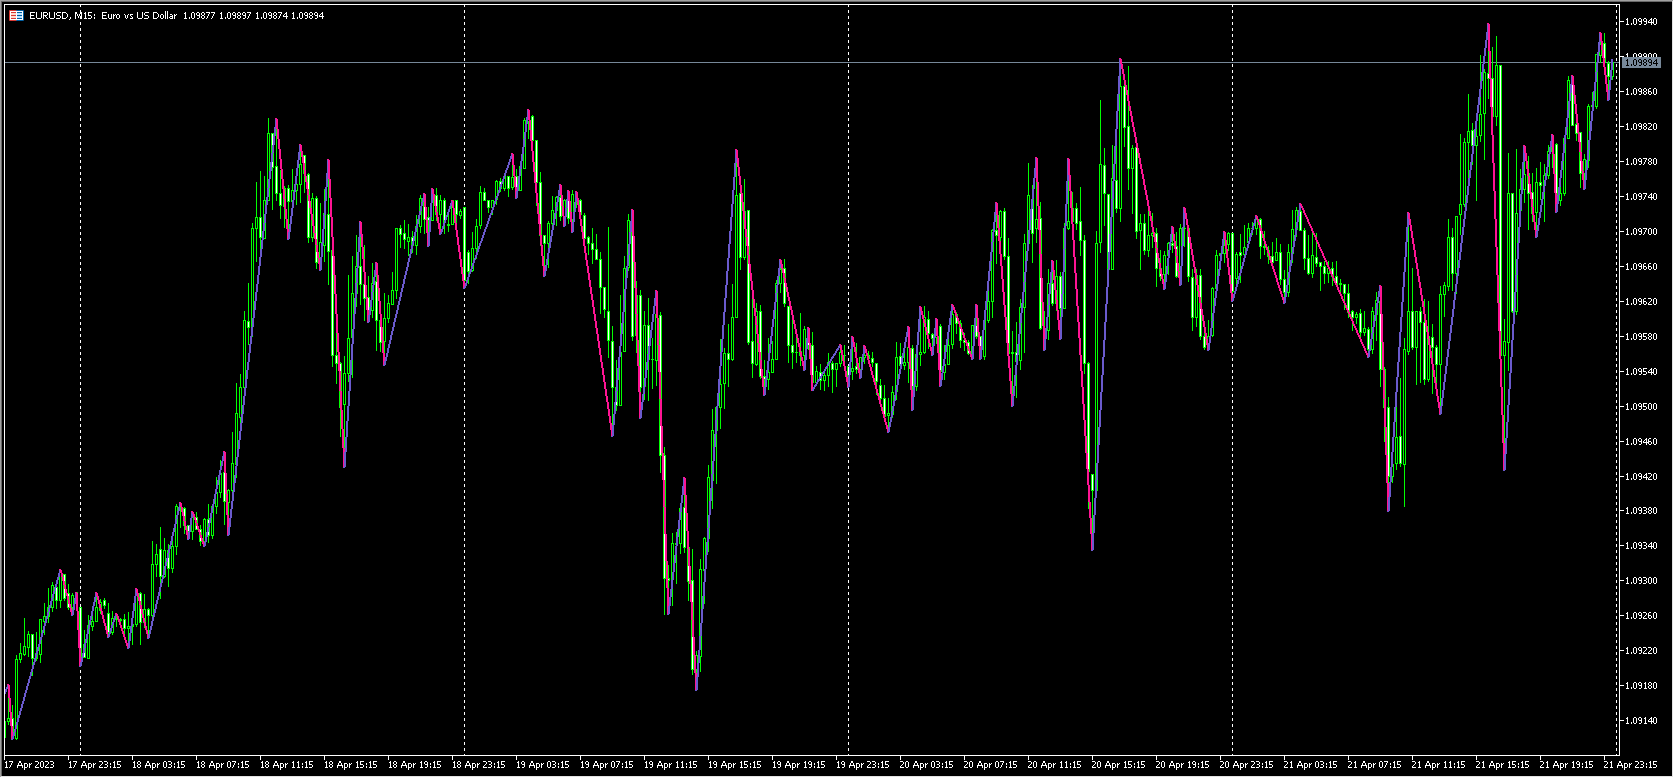Click the 18 Apr 03:15 time label
The image size is (1674, 778).
(x=159, y=765)
